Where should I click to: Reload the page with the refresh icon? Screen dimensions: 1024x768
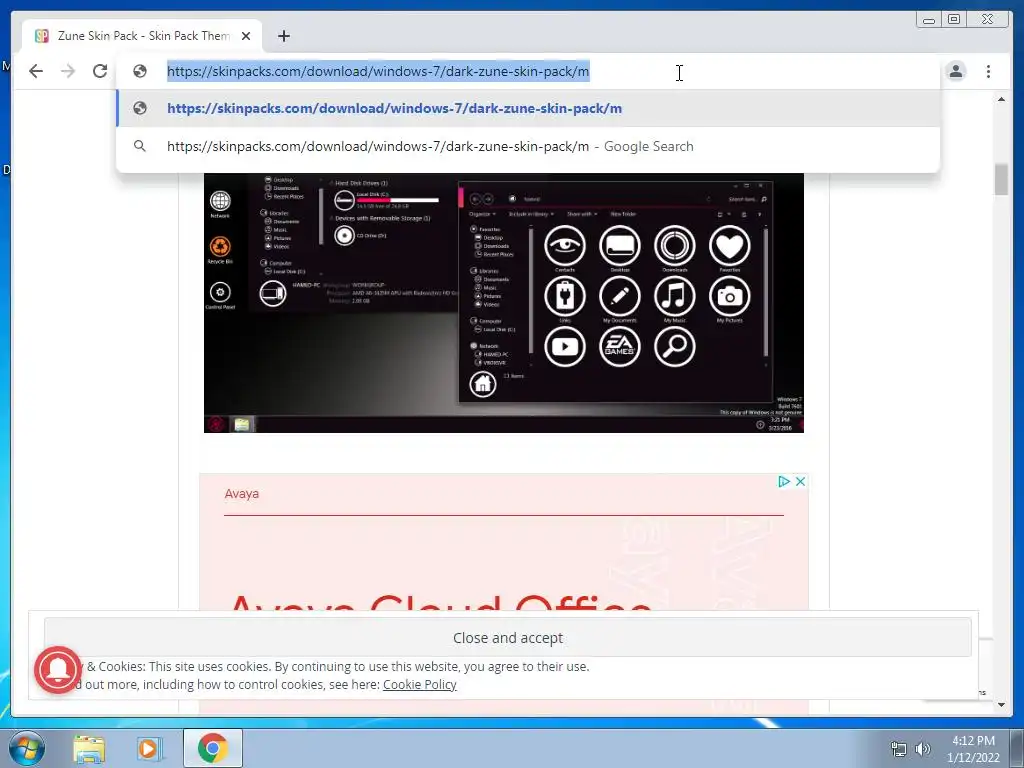coord(100,71)
